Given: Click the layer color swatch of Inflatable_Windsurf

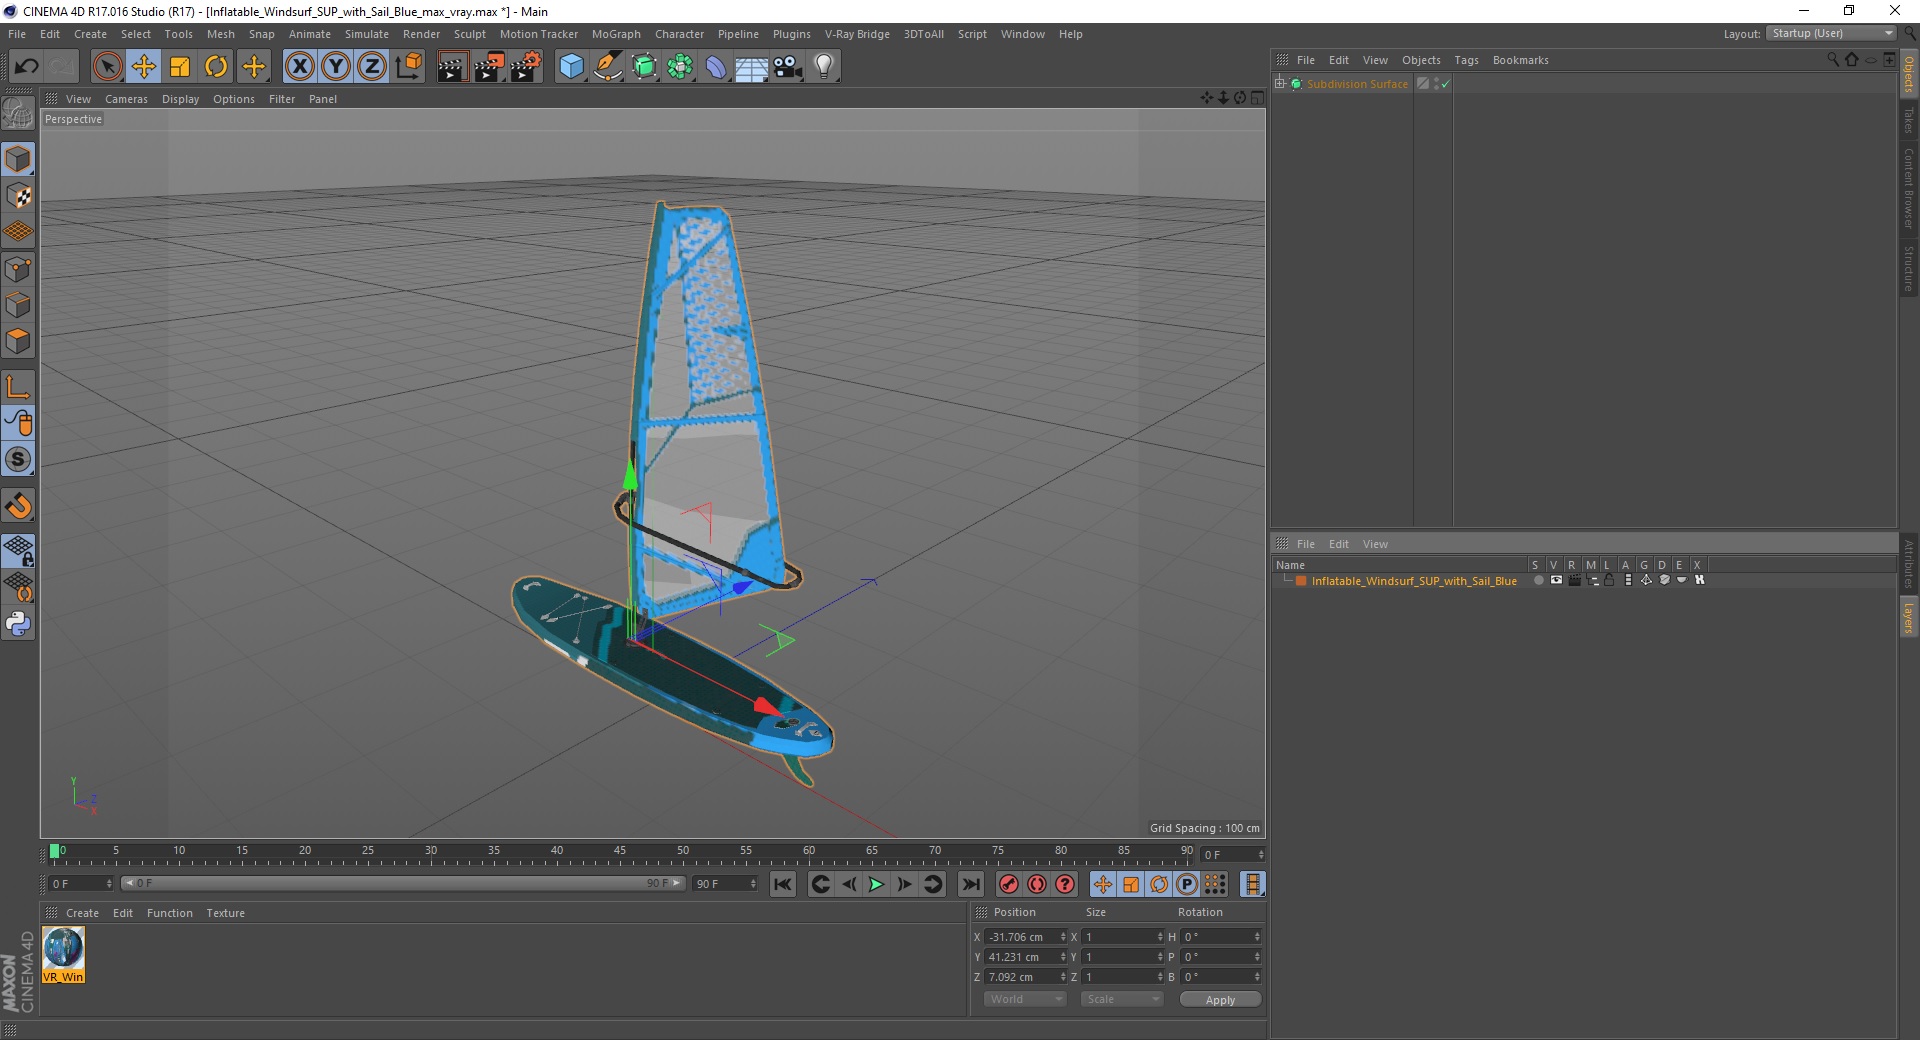Looking at the screenshot, I should [1301, 581].
